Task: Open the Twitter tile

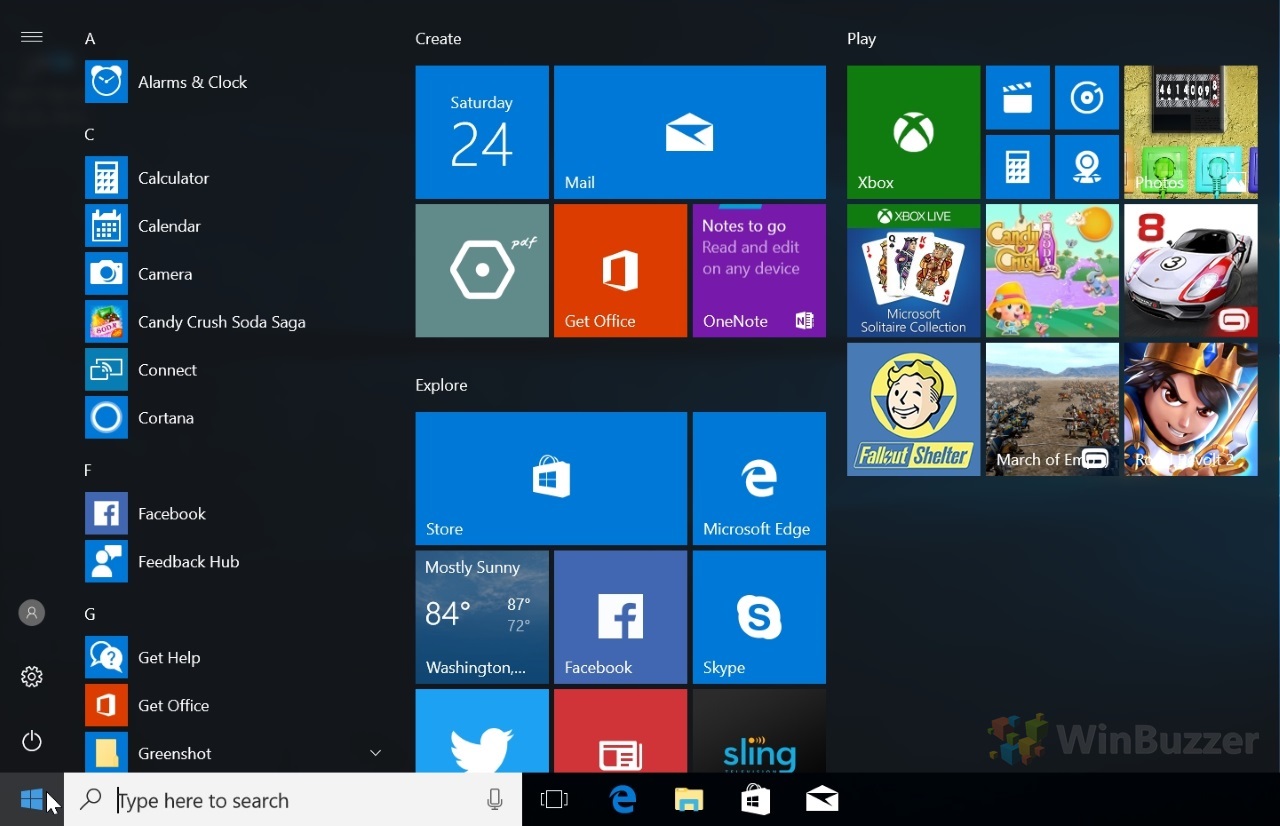Action: [482, 730]
